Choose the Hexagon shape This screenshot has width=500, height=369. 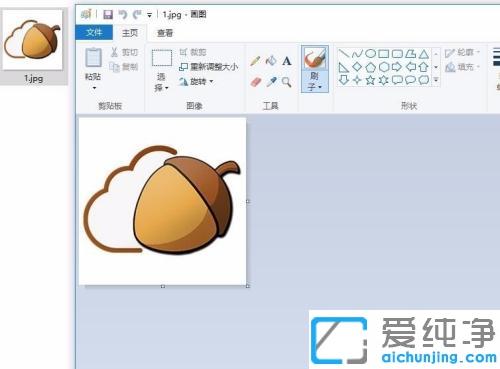pyautogui.click(x=384, y=67)
